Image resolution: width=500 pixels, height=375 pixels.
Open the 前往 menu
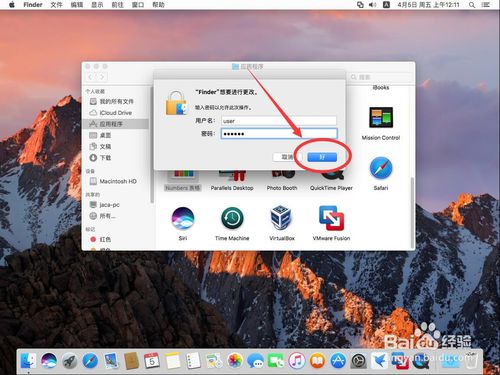117,5
